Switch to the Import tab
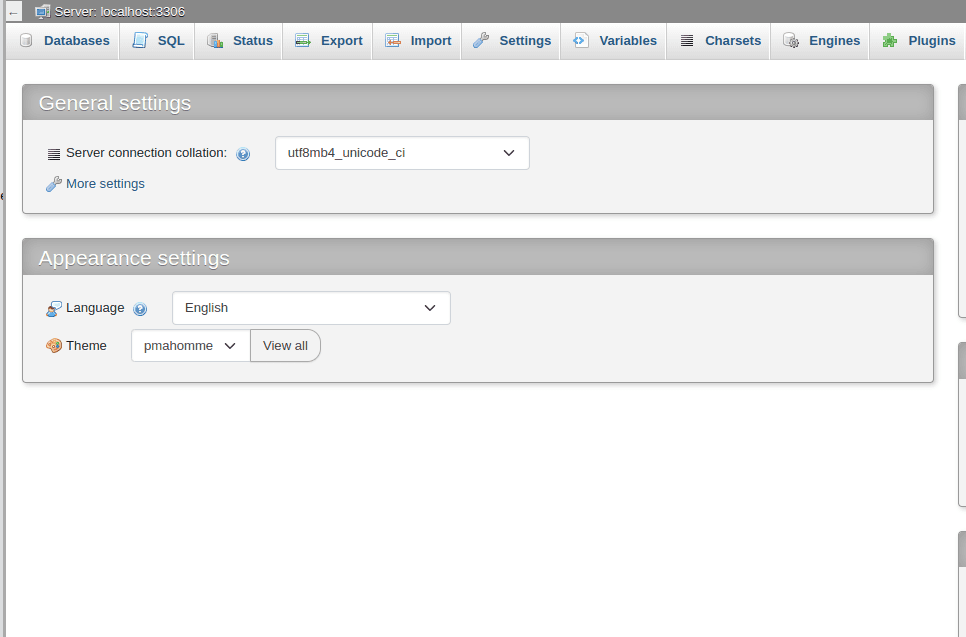Viewport: 966px width, 637px height. (x=418, y=41)
